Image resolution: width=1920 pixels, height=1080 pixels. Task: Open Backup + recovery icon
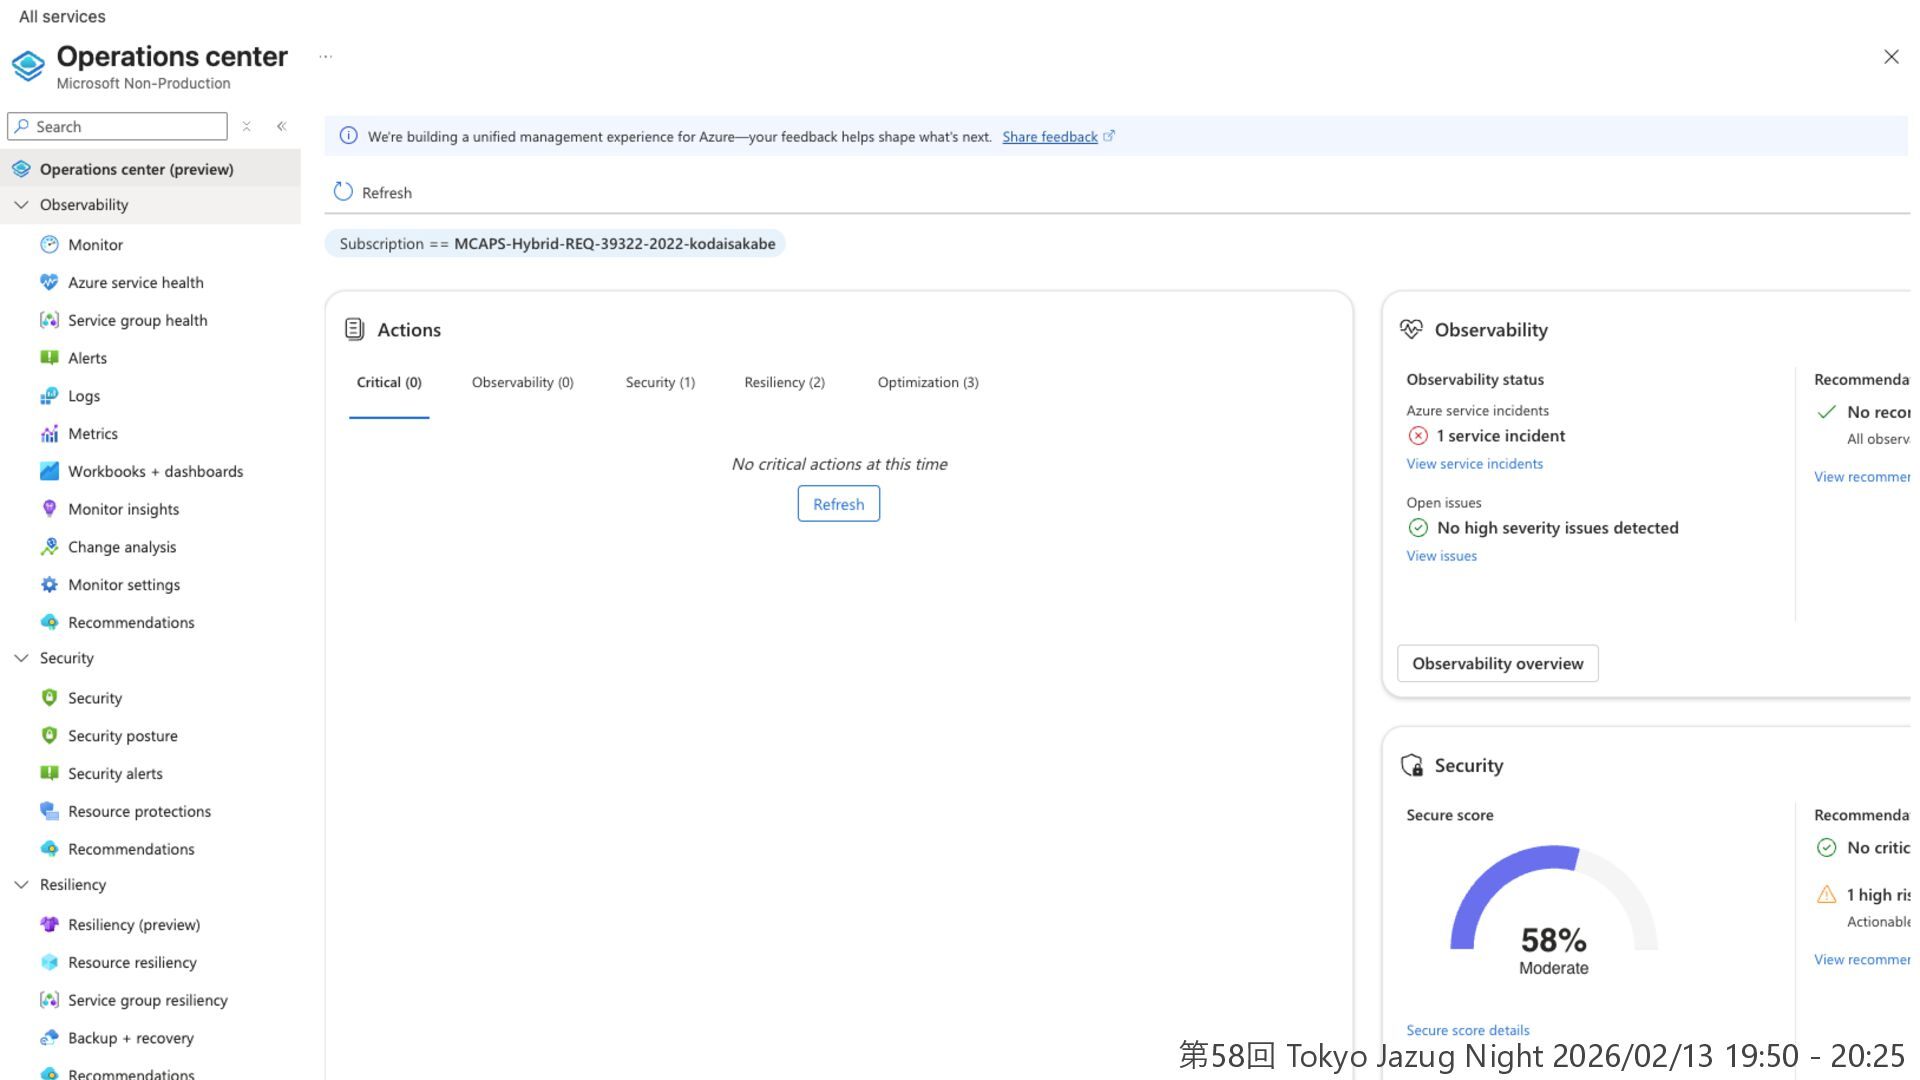49,1038
